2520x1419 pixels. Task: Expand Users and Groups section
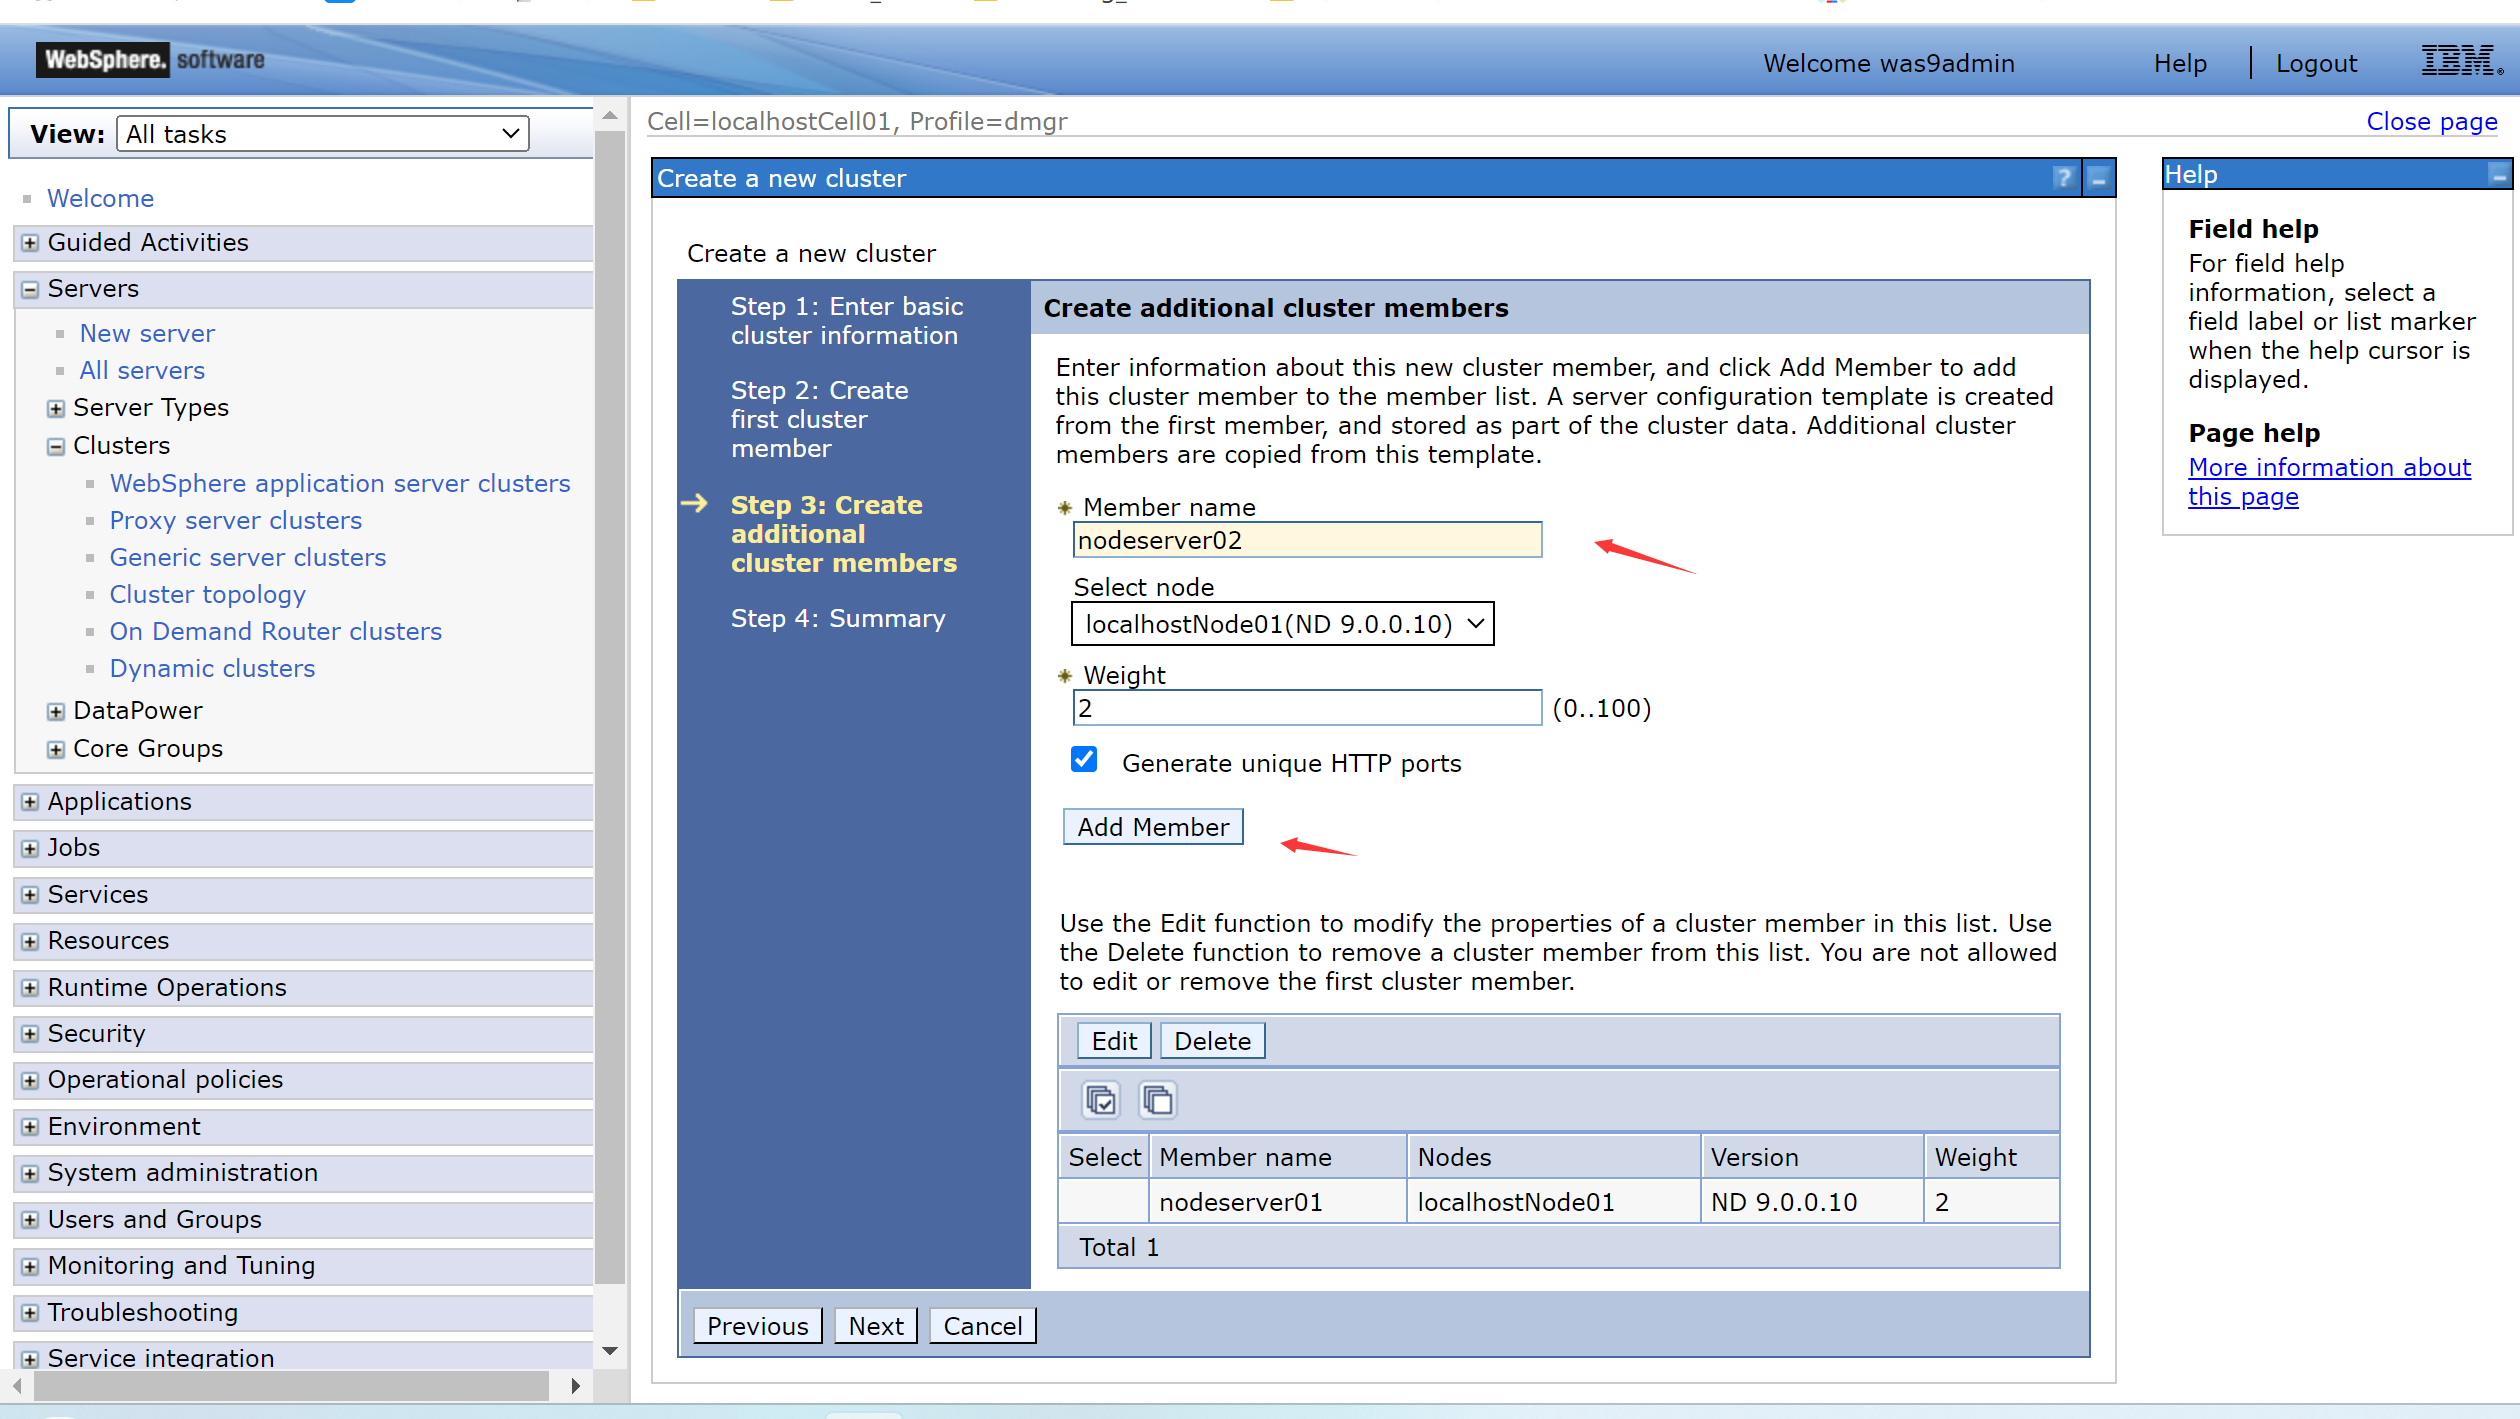[30, 1220]
